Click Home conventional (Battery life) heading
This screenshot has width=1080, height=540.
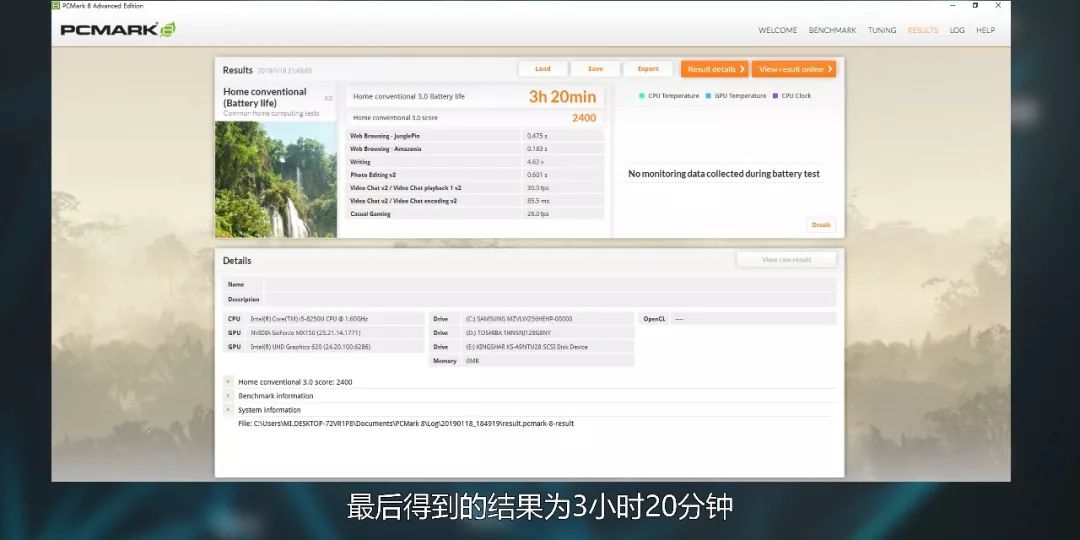(x=264, y=97)
